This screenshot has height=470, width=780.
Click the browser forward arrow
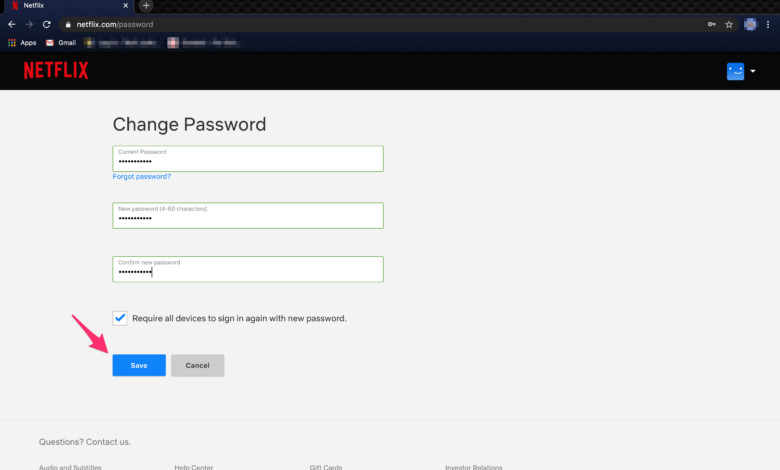click(29, 24)
